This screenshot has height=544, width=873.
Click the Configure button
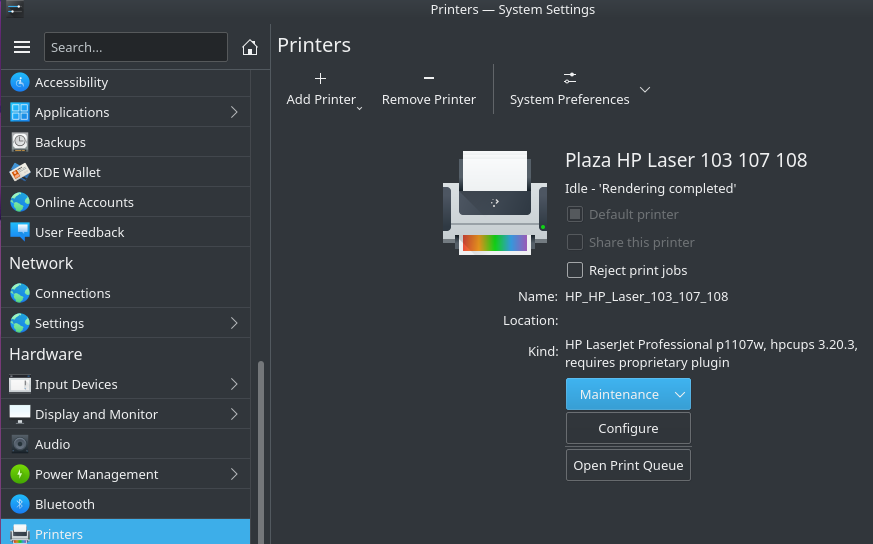(628, 428)
